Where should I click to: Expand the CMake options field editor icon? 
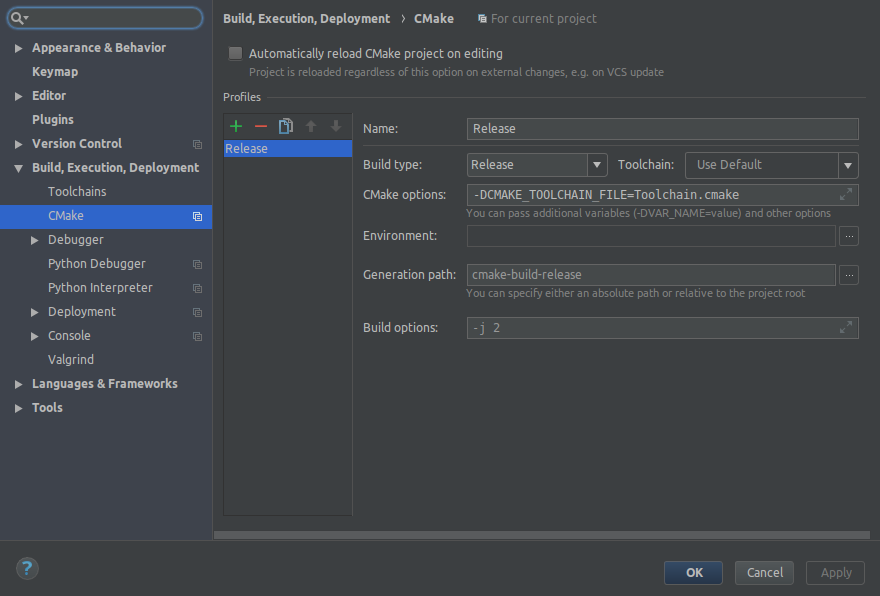[x=846, y=194]
